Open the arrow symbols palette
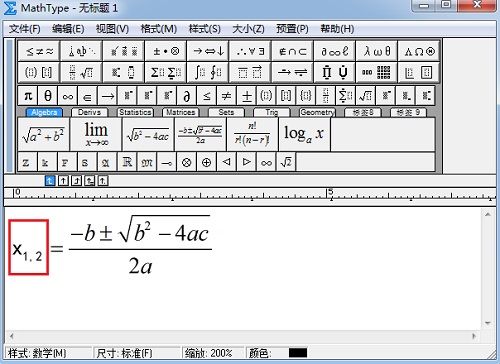Viewport: 500px width, 364px height. 208,51
